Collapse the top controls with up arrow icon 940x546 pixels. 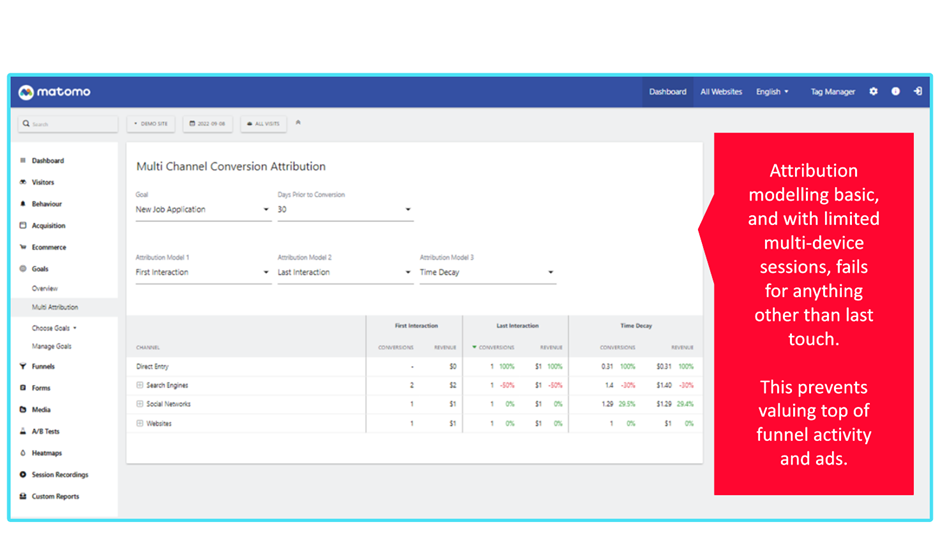coord(298,123)
